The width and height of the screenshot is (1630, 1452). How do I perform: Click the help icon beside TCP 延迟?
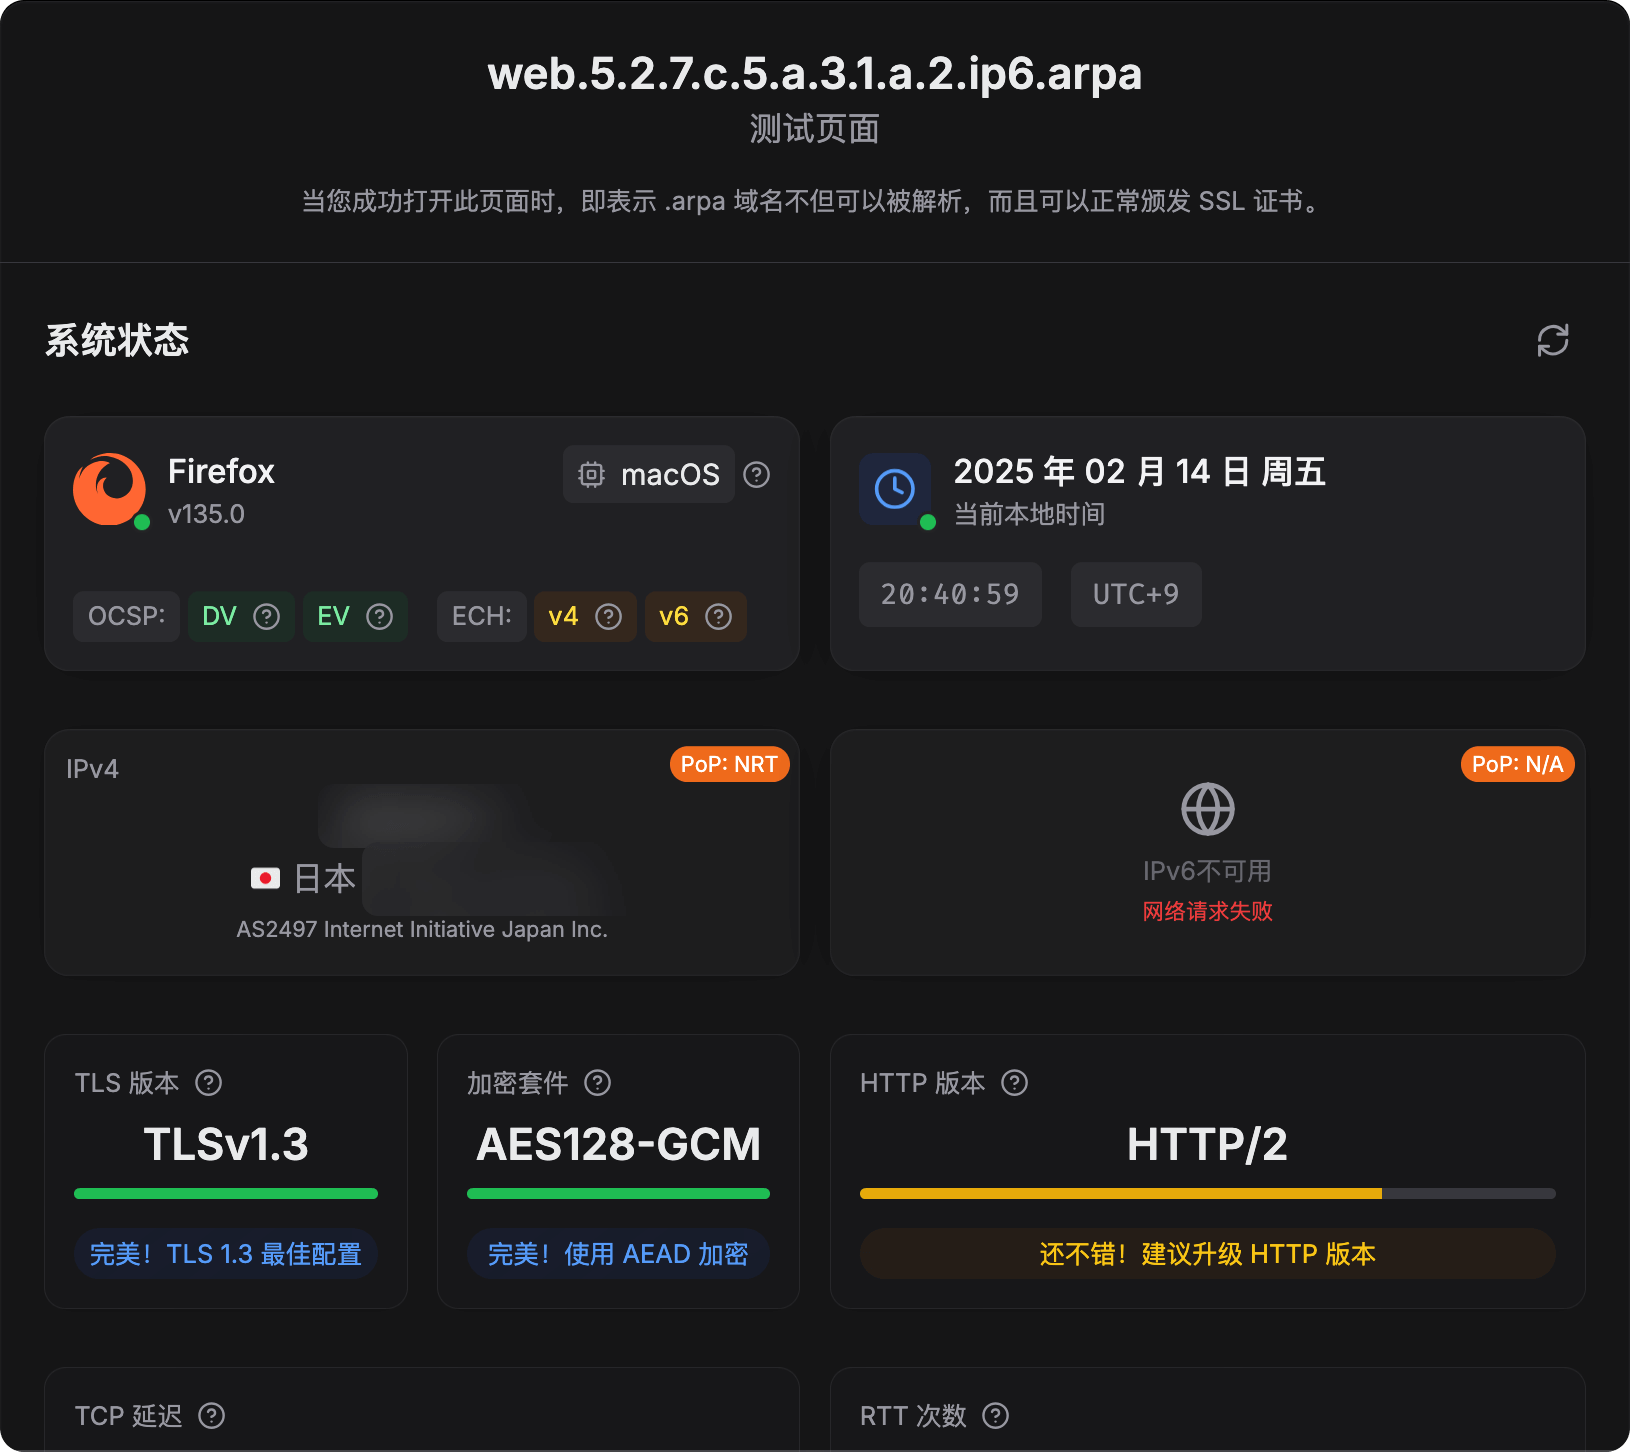212,1416
